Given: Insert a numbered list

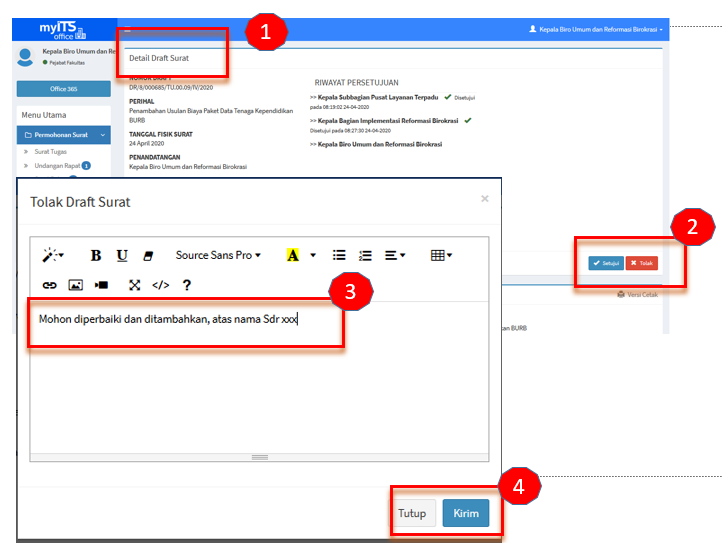Looking at the screenshot, I should click(x=365, y=255).
